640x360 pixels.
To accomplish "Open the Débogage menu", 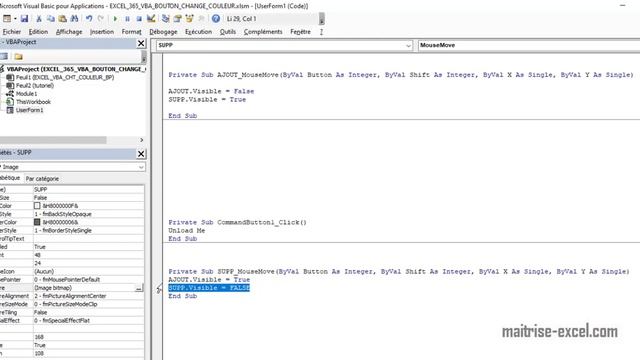I will [163, 32].
